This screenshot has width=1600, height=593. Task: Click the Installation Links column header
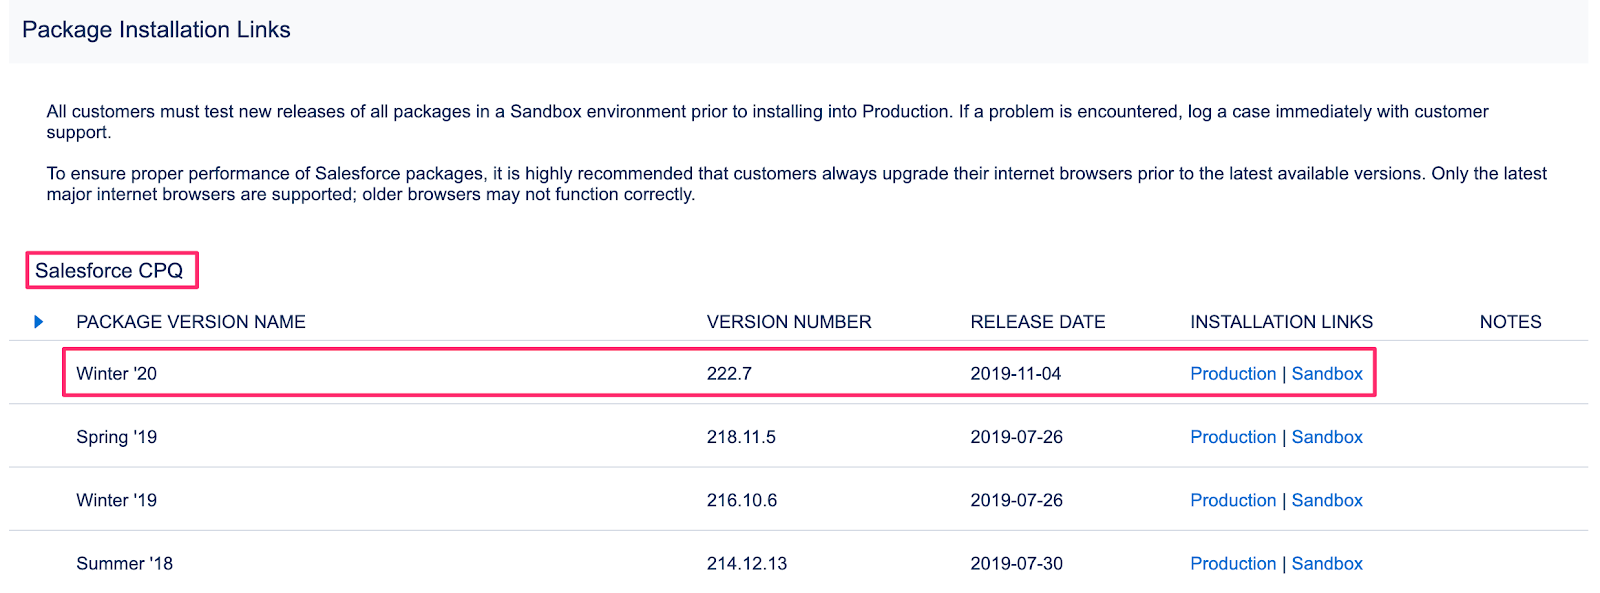(1281, 322)
